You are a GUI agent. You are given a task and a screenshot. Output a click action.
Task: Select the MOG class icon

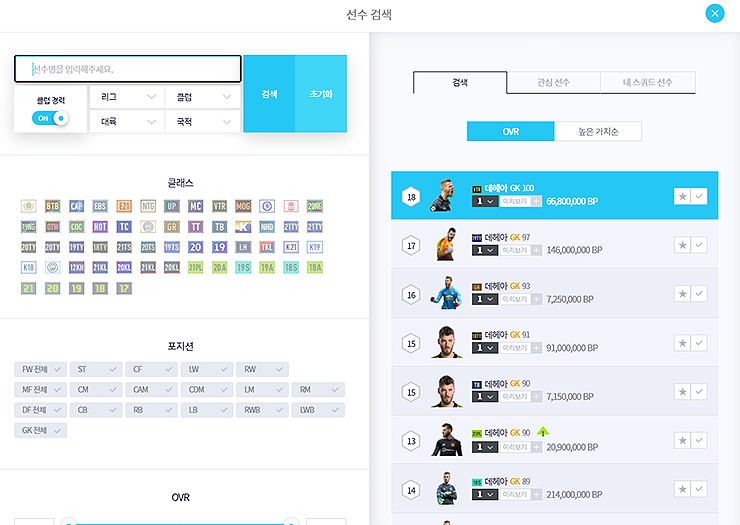pyautogui.click(x=243, y=206)
